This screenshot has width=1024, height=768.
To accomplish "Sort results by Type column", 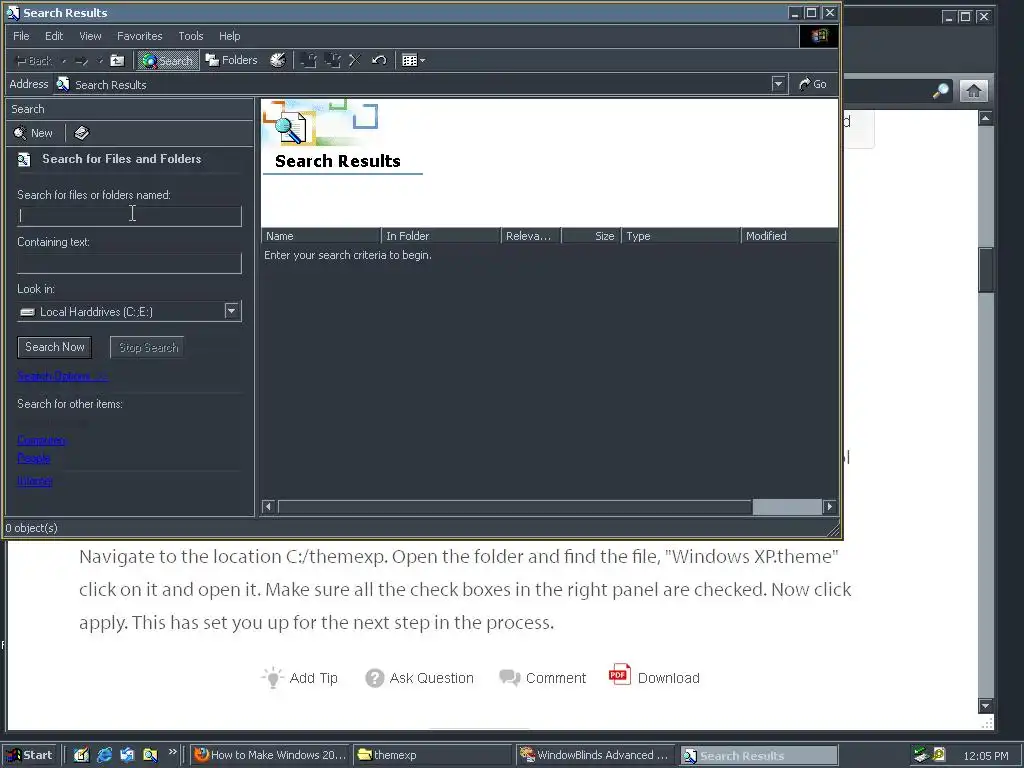I will [x=681, y=236].
